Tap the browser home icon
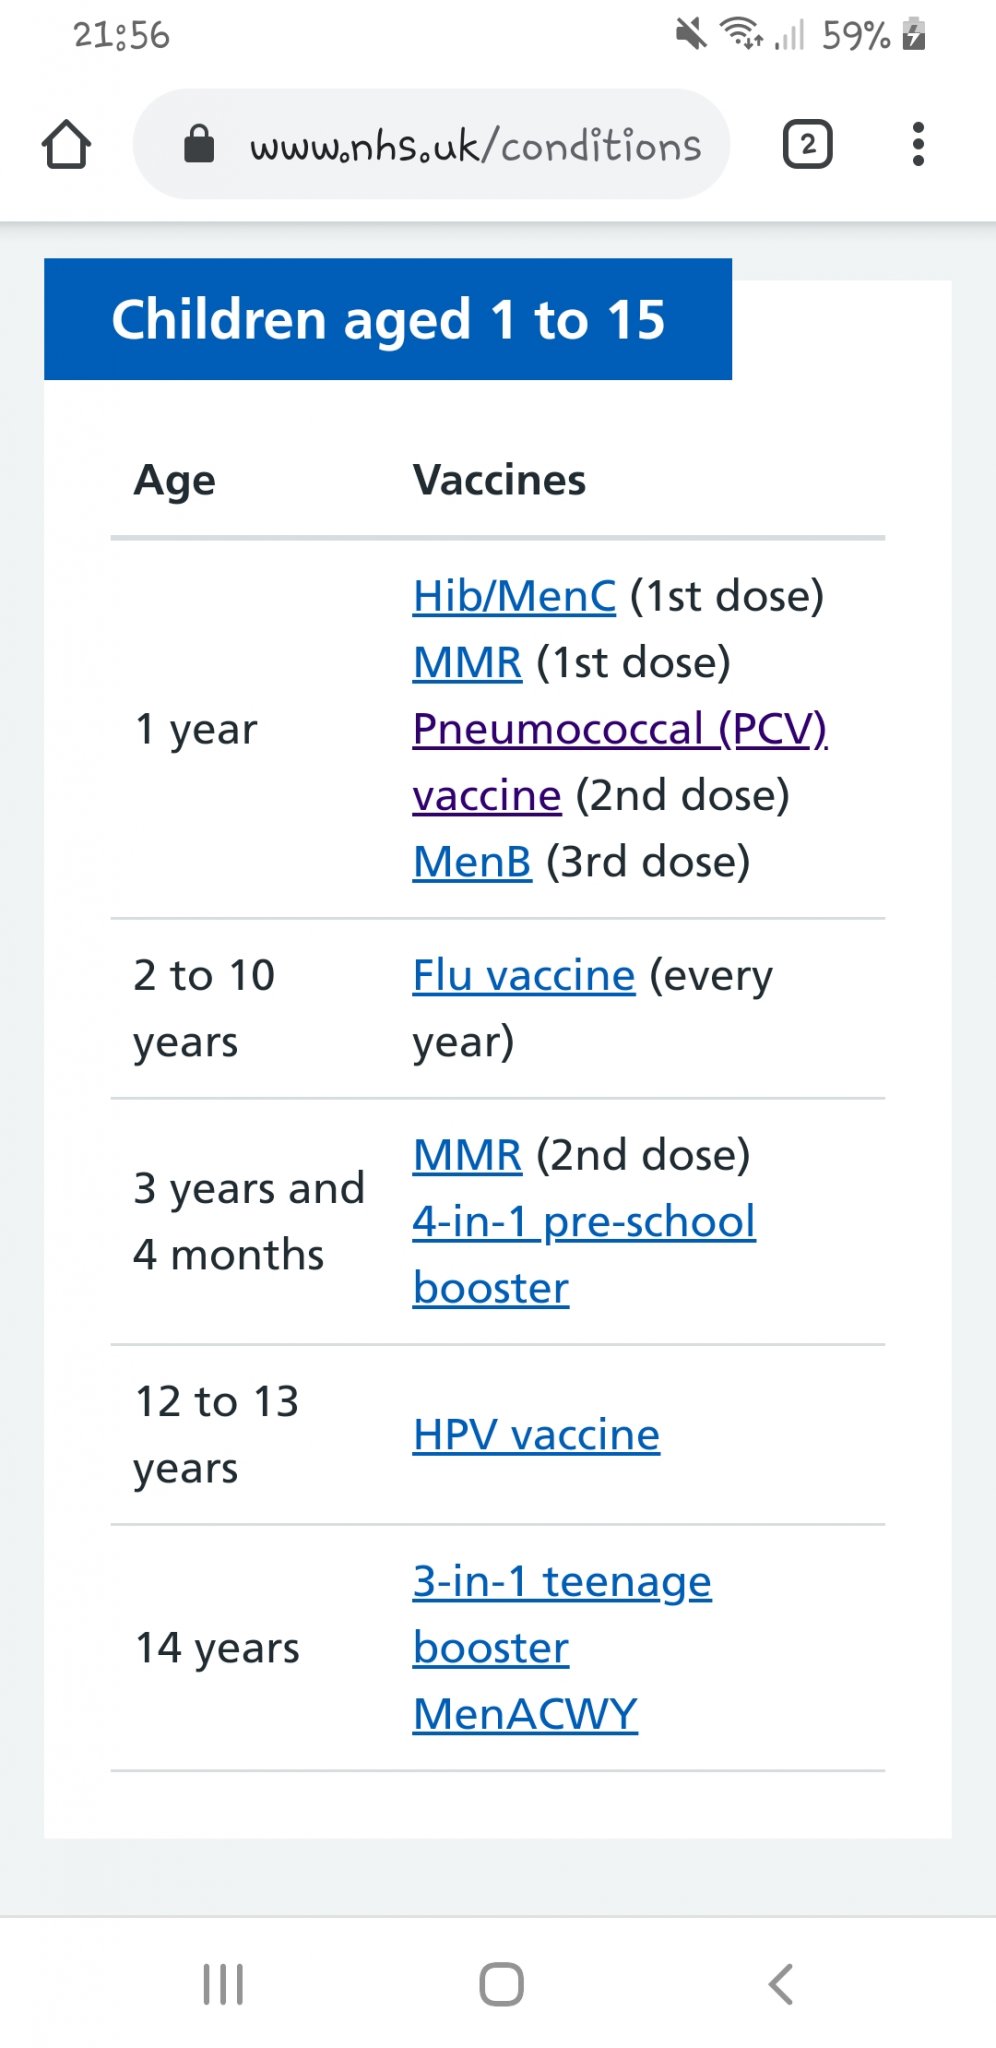 pos(67,145)
